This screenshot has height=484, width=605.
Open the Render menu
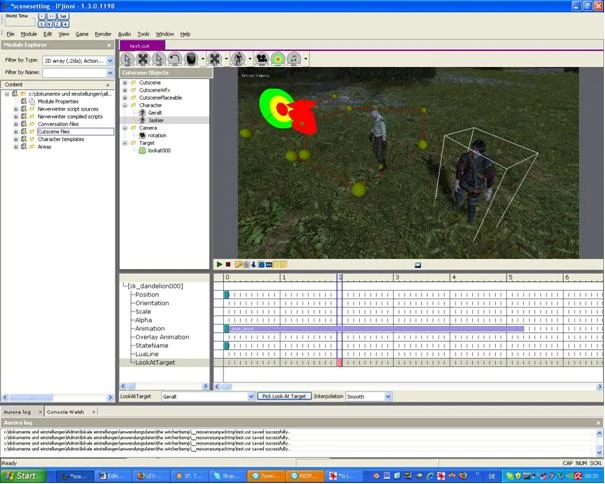[x=103, y=34]
